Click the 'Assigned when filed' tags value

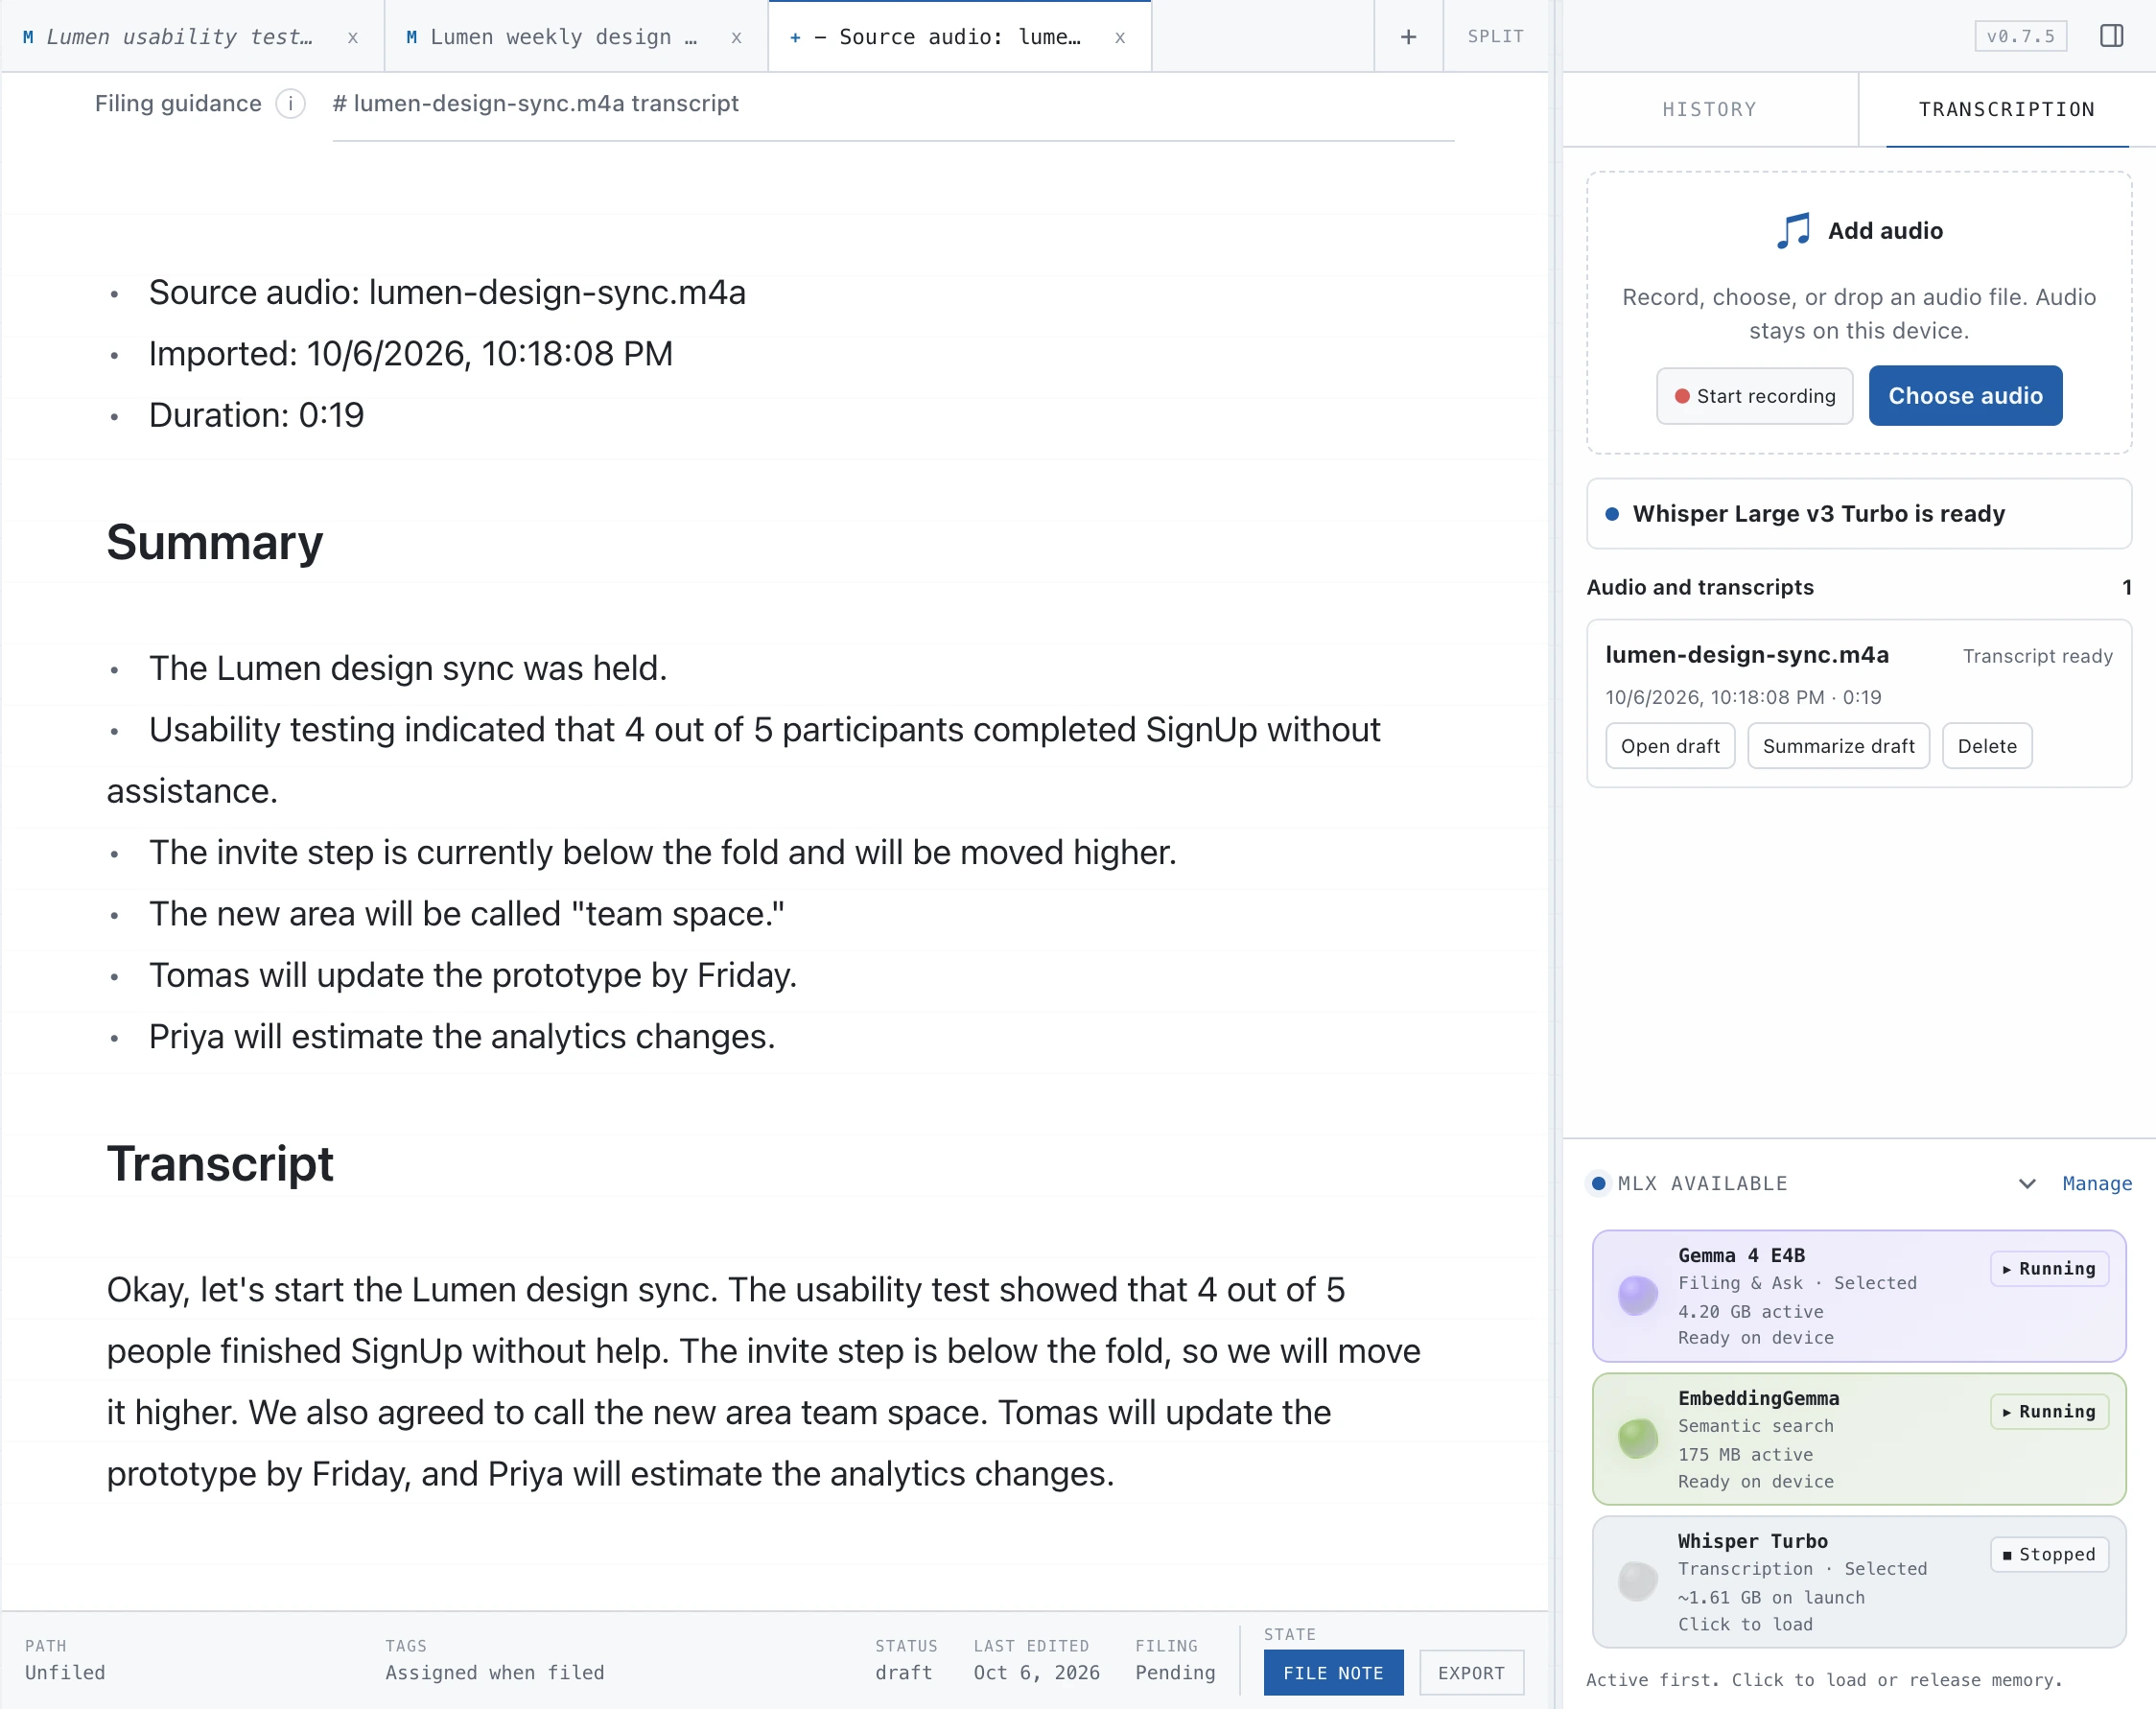coord(495,1673)
